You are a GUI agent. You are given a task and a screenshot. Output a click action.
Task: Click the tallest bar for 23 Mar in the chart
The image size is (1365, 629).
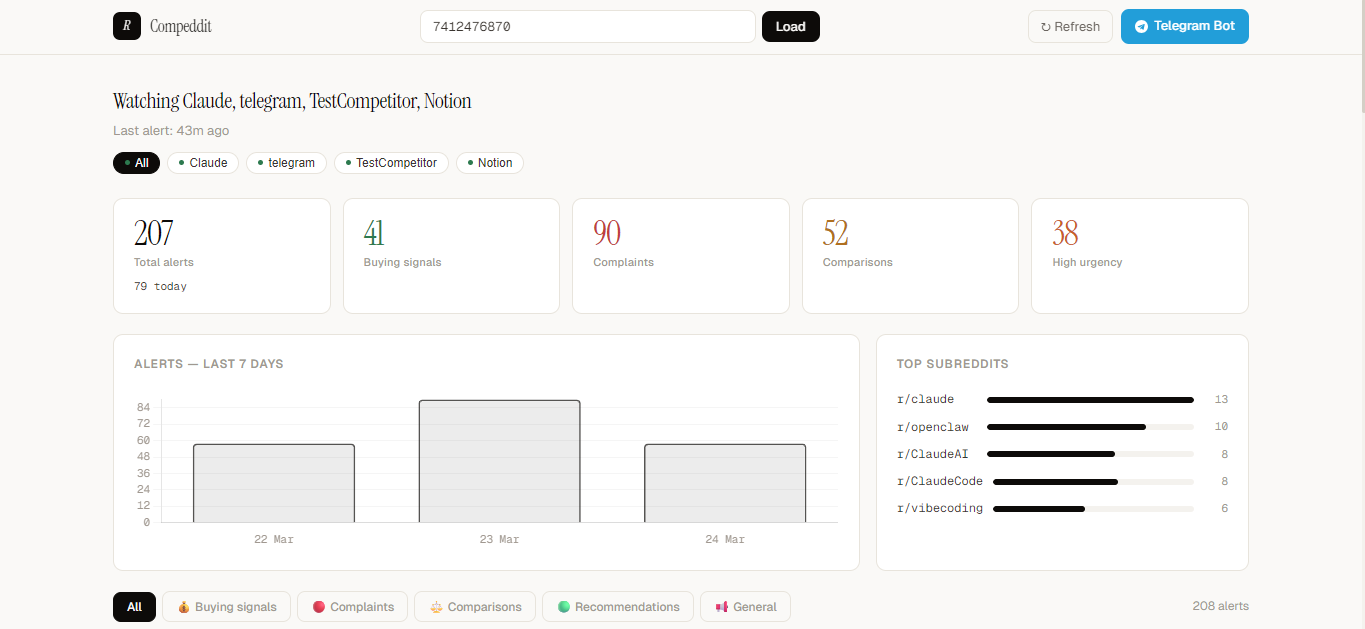point(500,460)
